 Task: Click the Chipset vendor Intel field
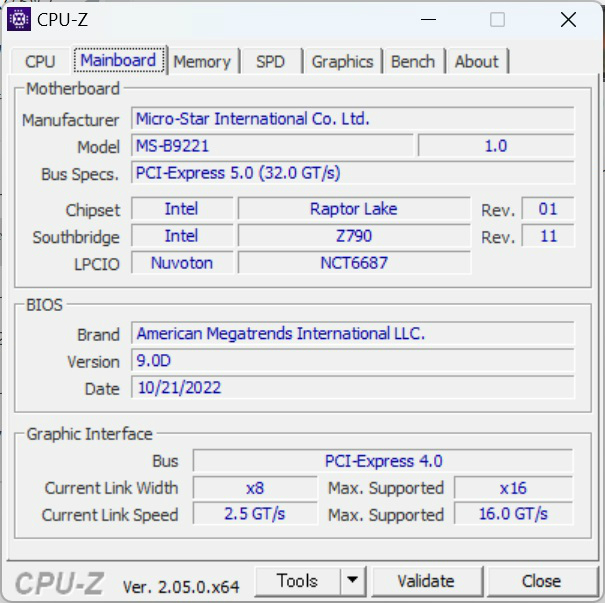[182, 209]
